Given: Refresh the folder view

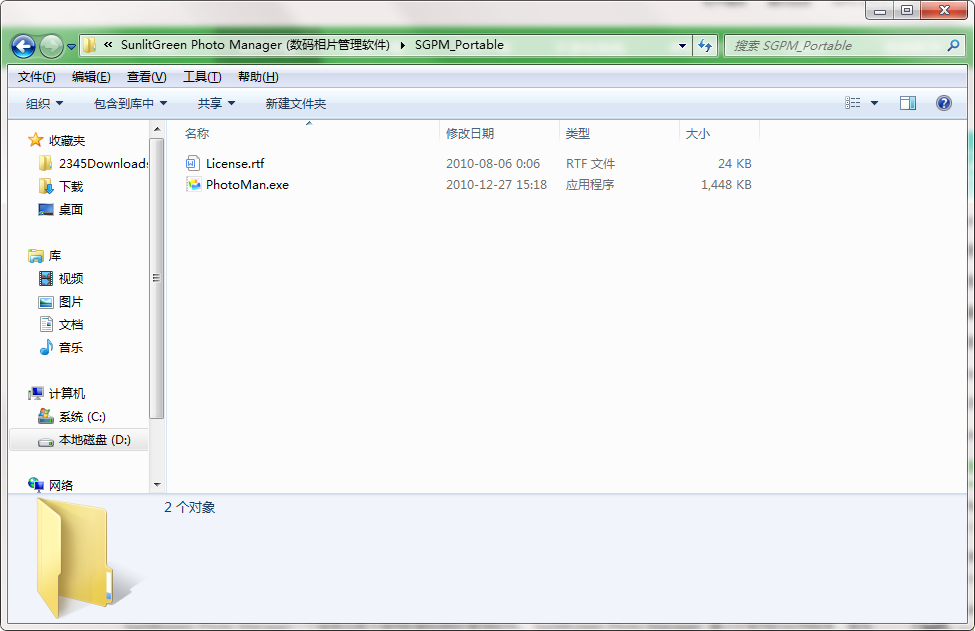Looking at the screenshot, I should pos(705,45).
